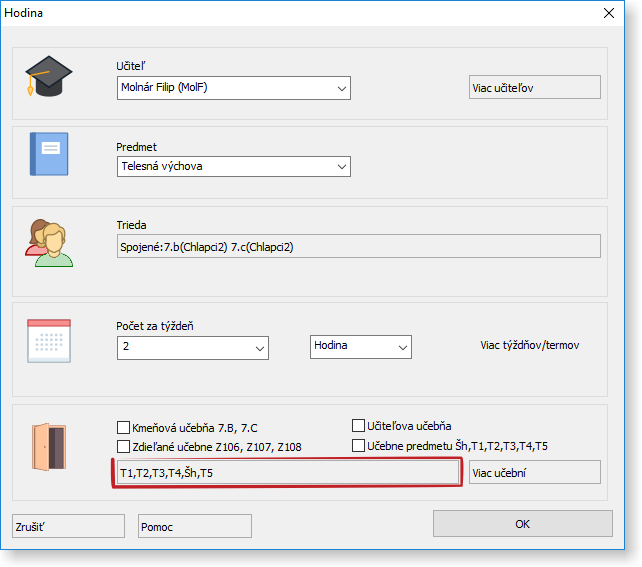Click the Viac učební button
642x567 pixels.
tap(534, 472)
